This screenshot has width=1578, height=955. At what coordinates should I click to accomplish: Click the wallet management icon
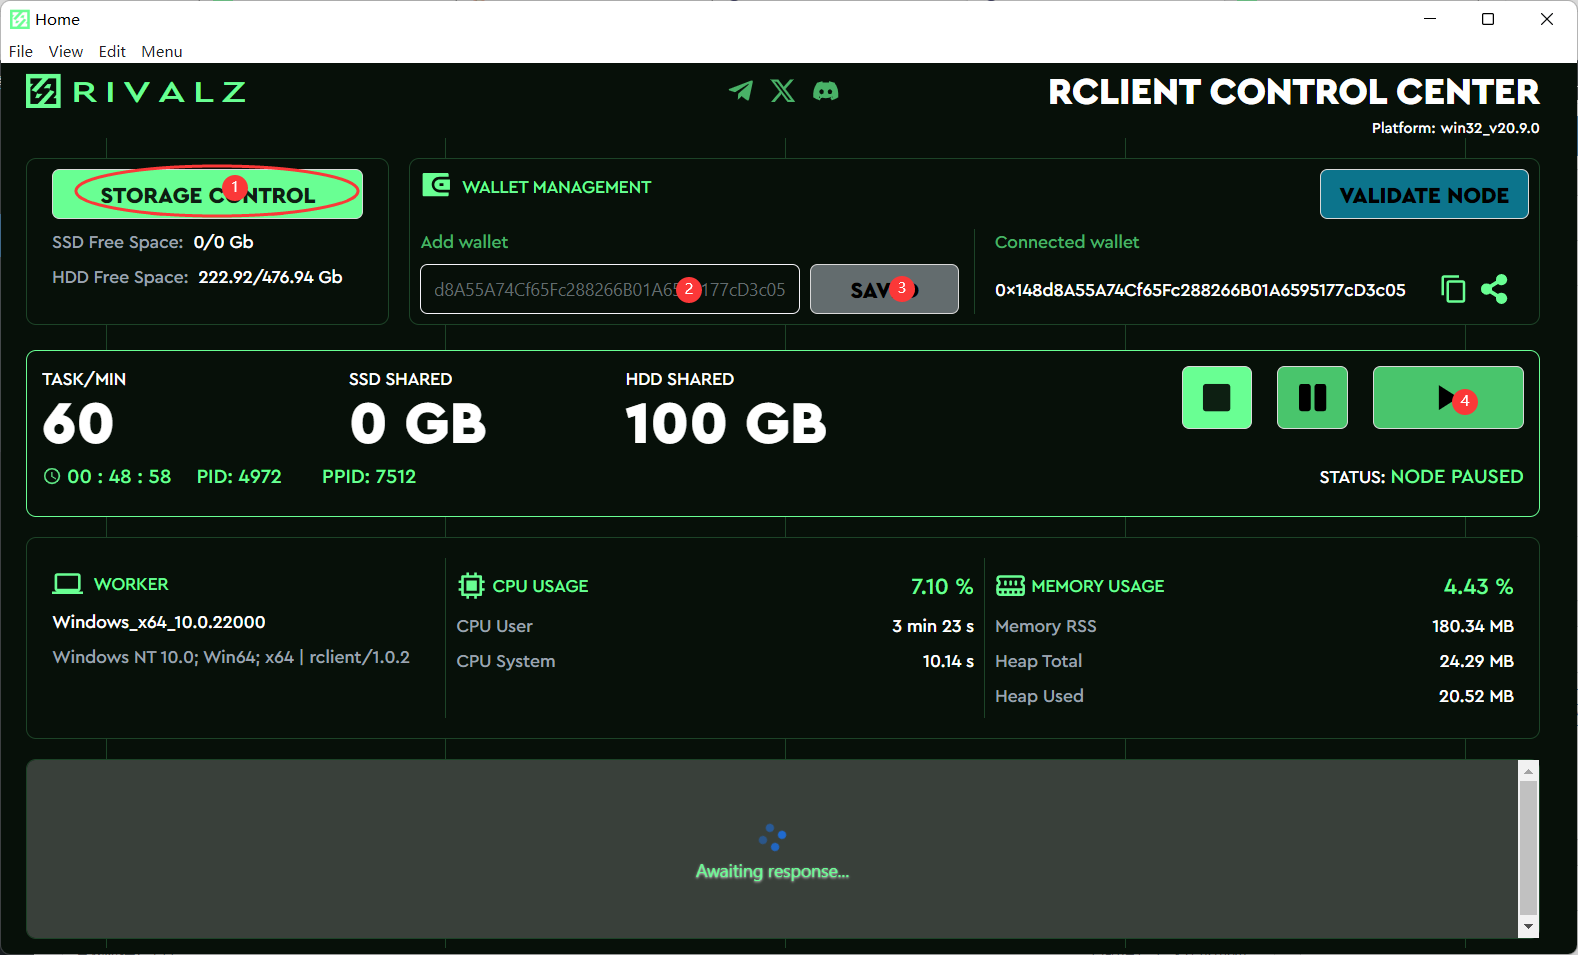tap(436, 185)
